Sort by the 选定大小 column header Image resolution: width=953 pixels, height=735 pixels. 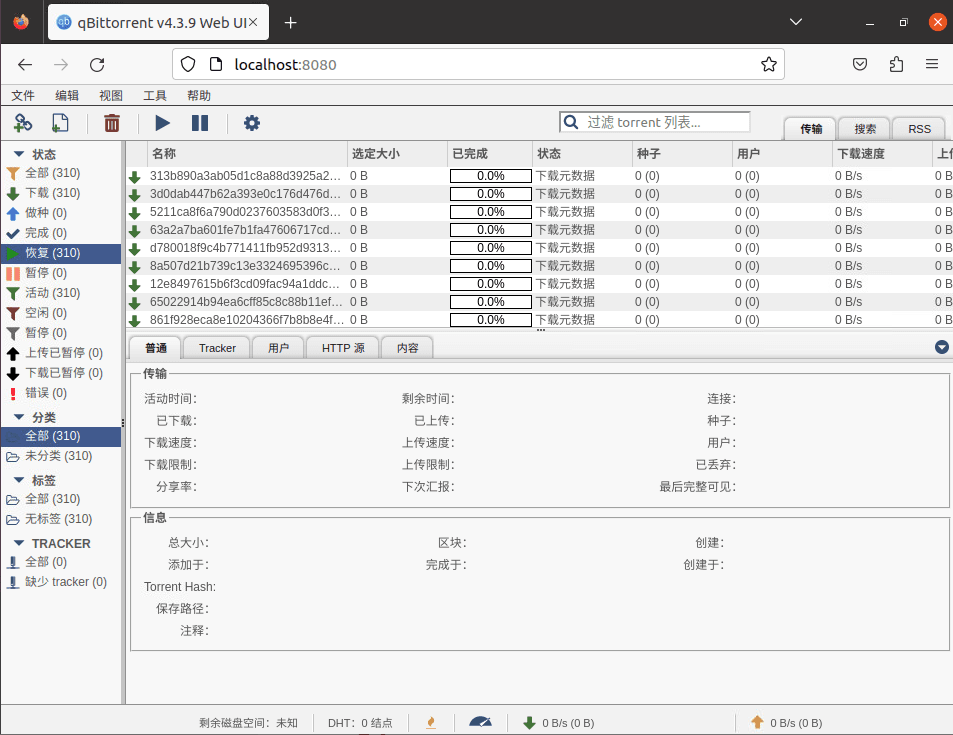(x=397, y=154)
